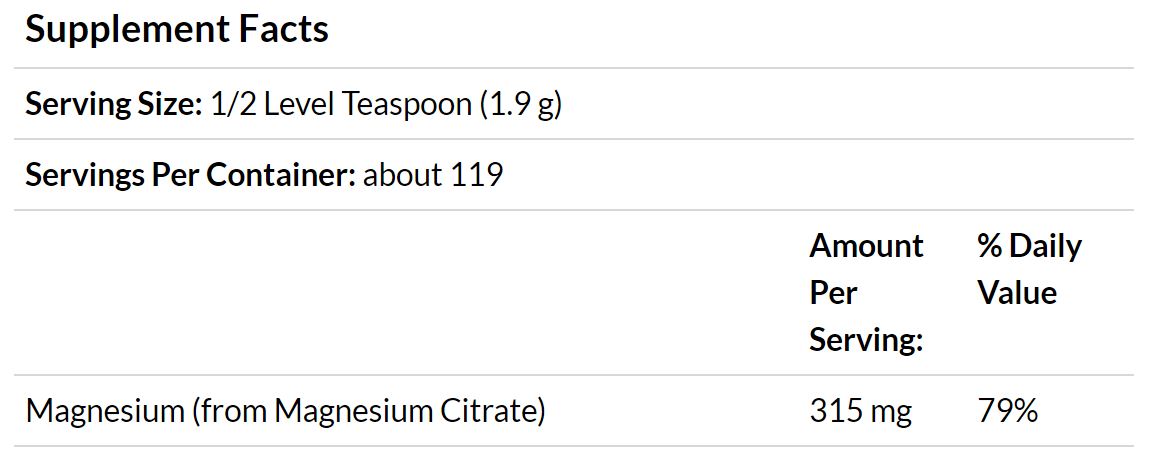Click the "79%" daily value cell

pyautogui.click(x=1008, y=411)
